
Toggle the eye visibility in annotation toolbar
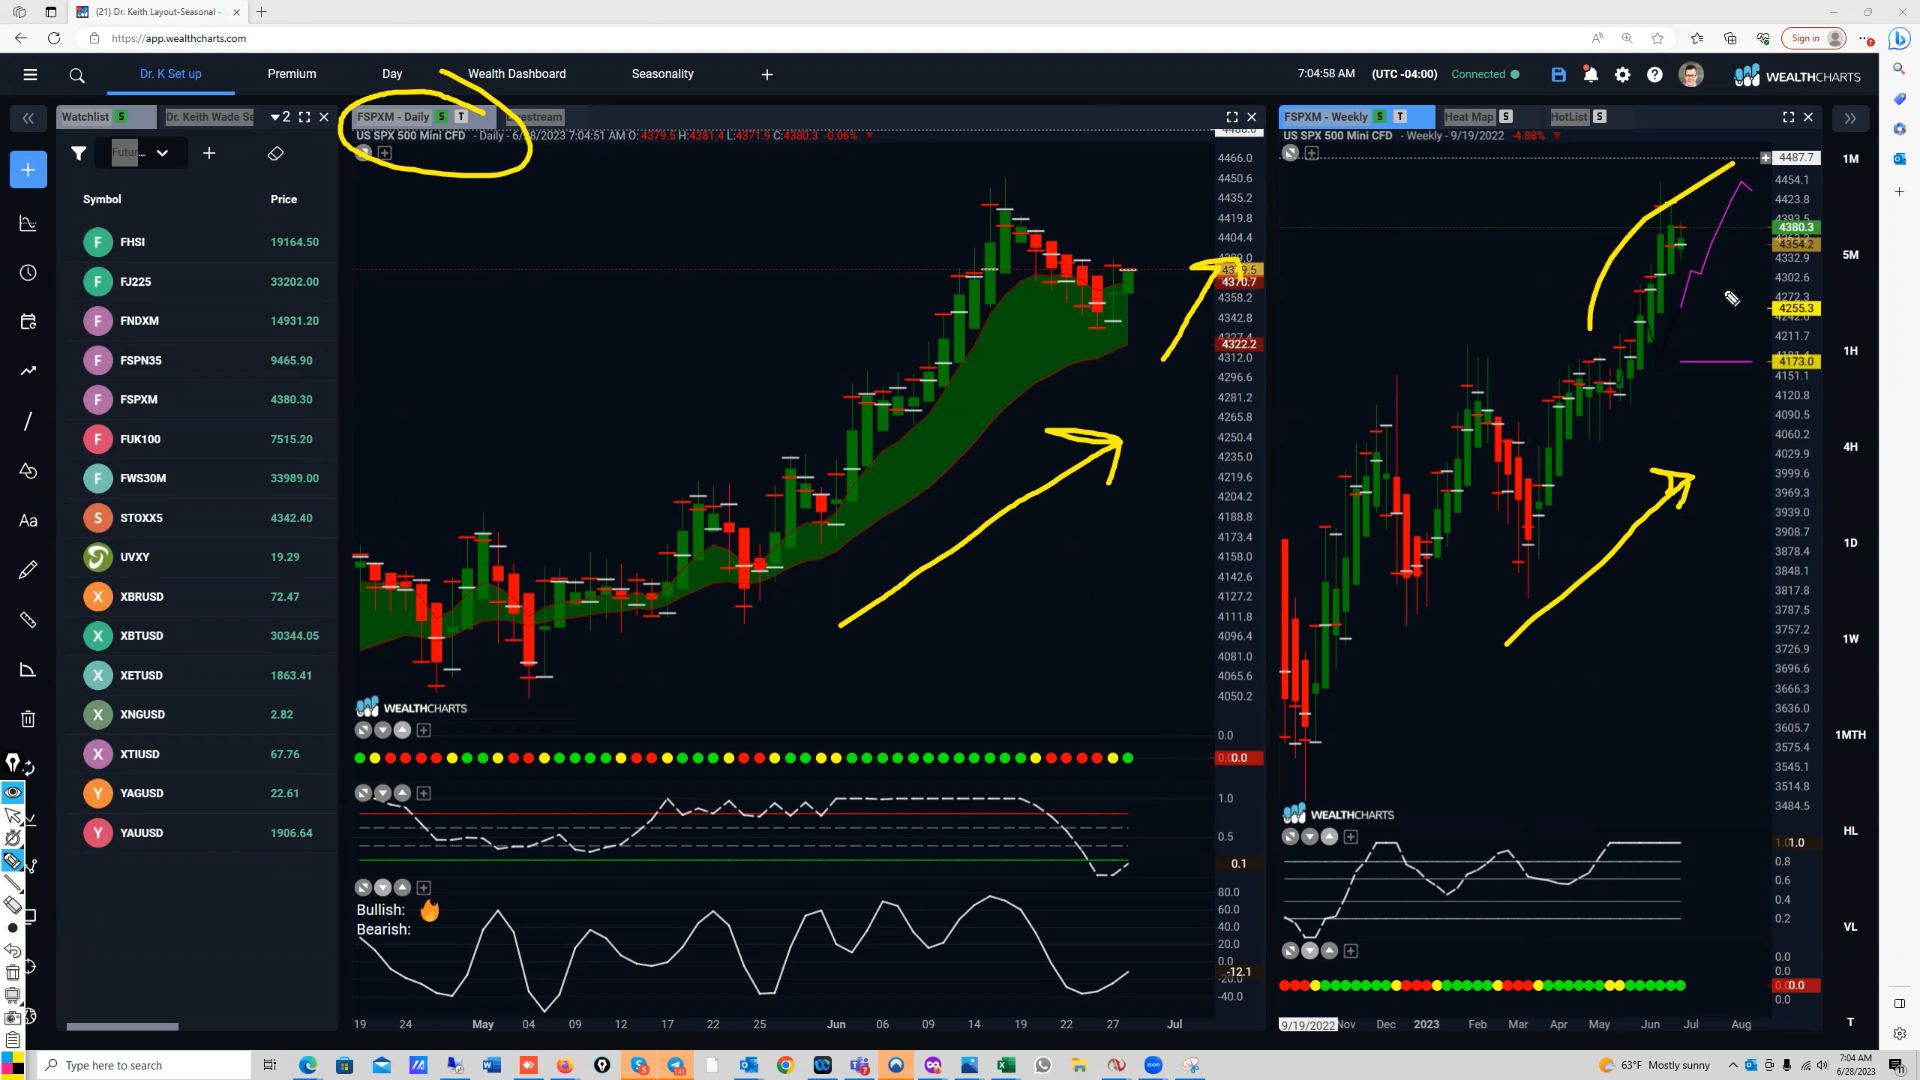click(13, 792)
